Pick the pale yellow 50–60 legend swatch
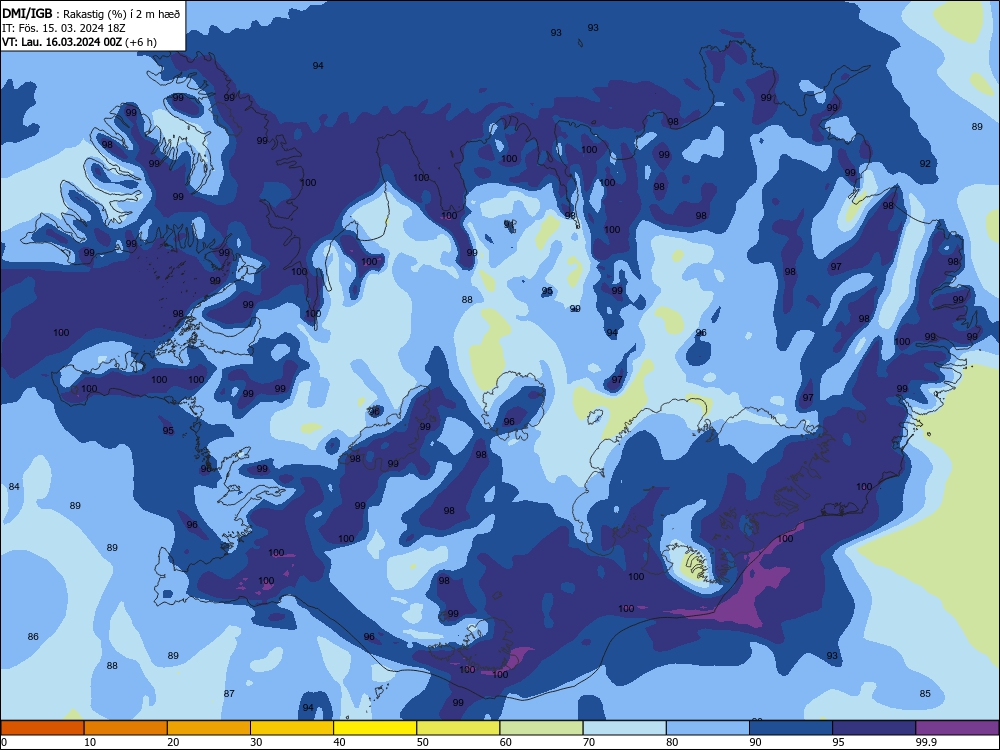1000x750 pixels. pos(458,728)
